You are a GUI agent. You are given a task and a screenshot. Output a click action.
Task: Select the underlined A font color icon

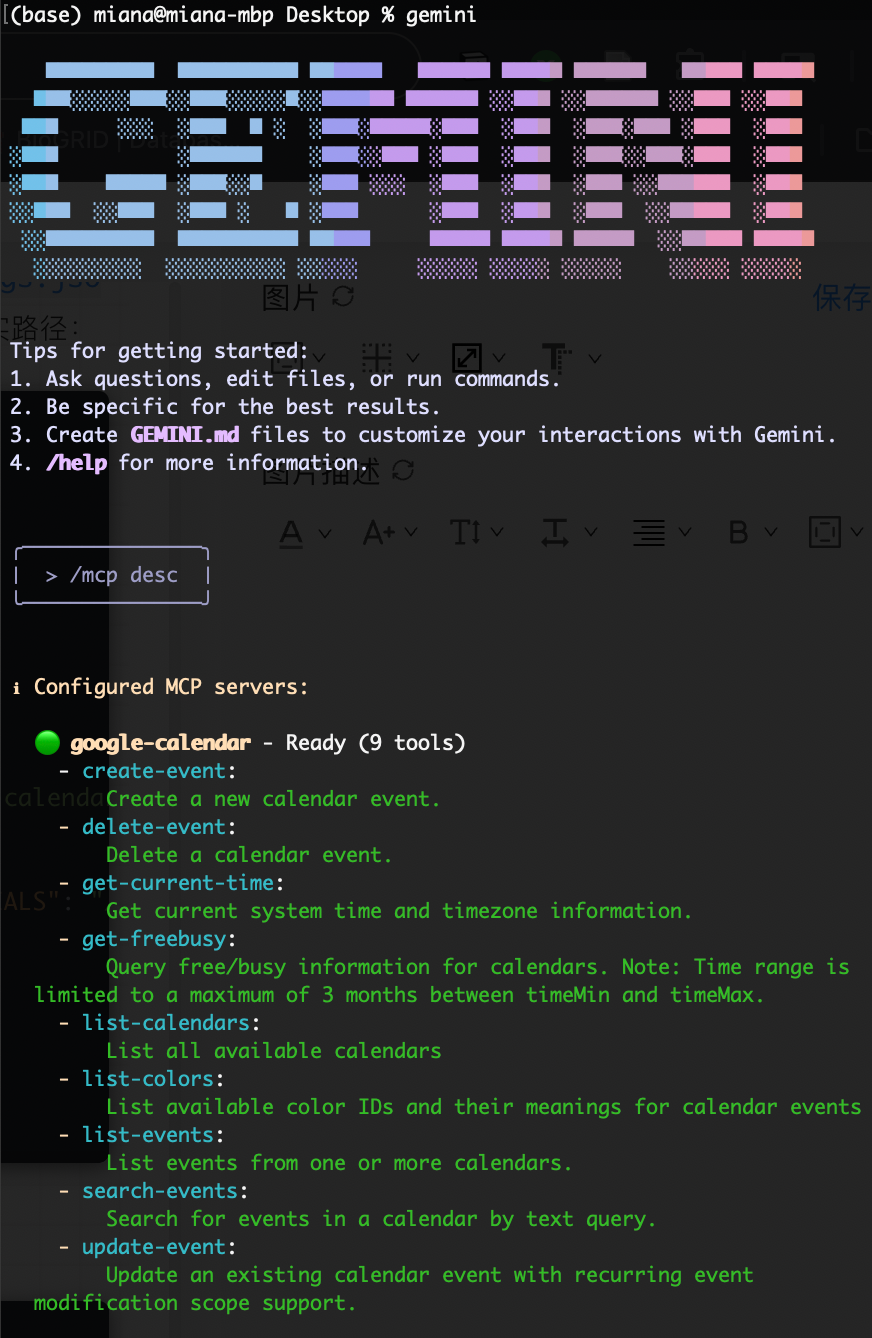tap(291, 533)
